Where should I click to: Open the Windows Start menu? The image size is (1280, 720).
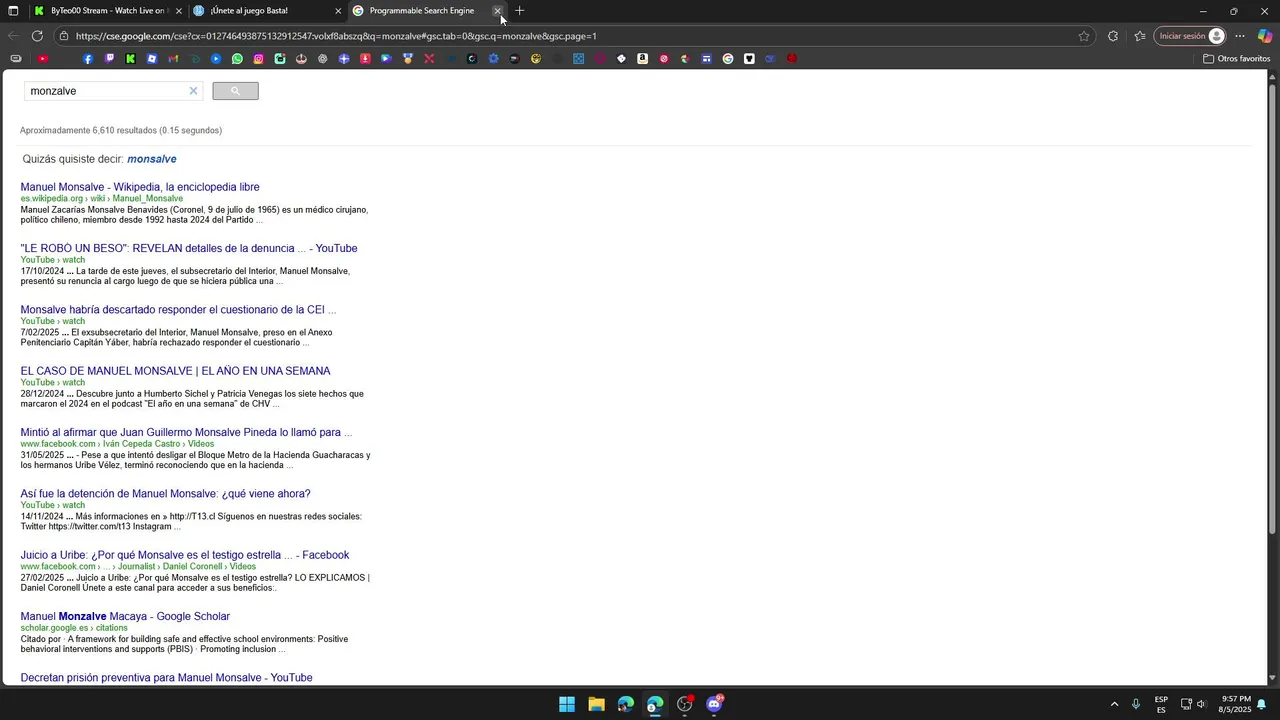point(567,704)
